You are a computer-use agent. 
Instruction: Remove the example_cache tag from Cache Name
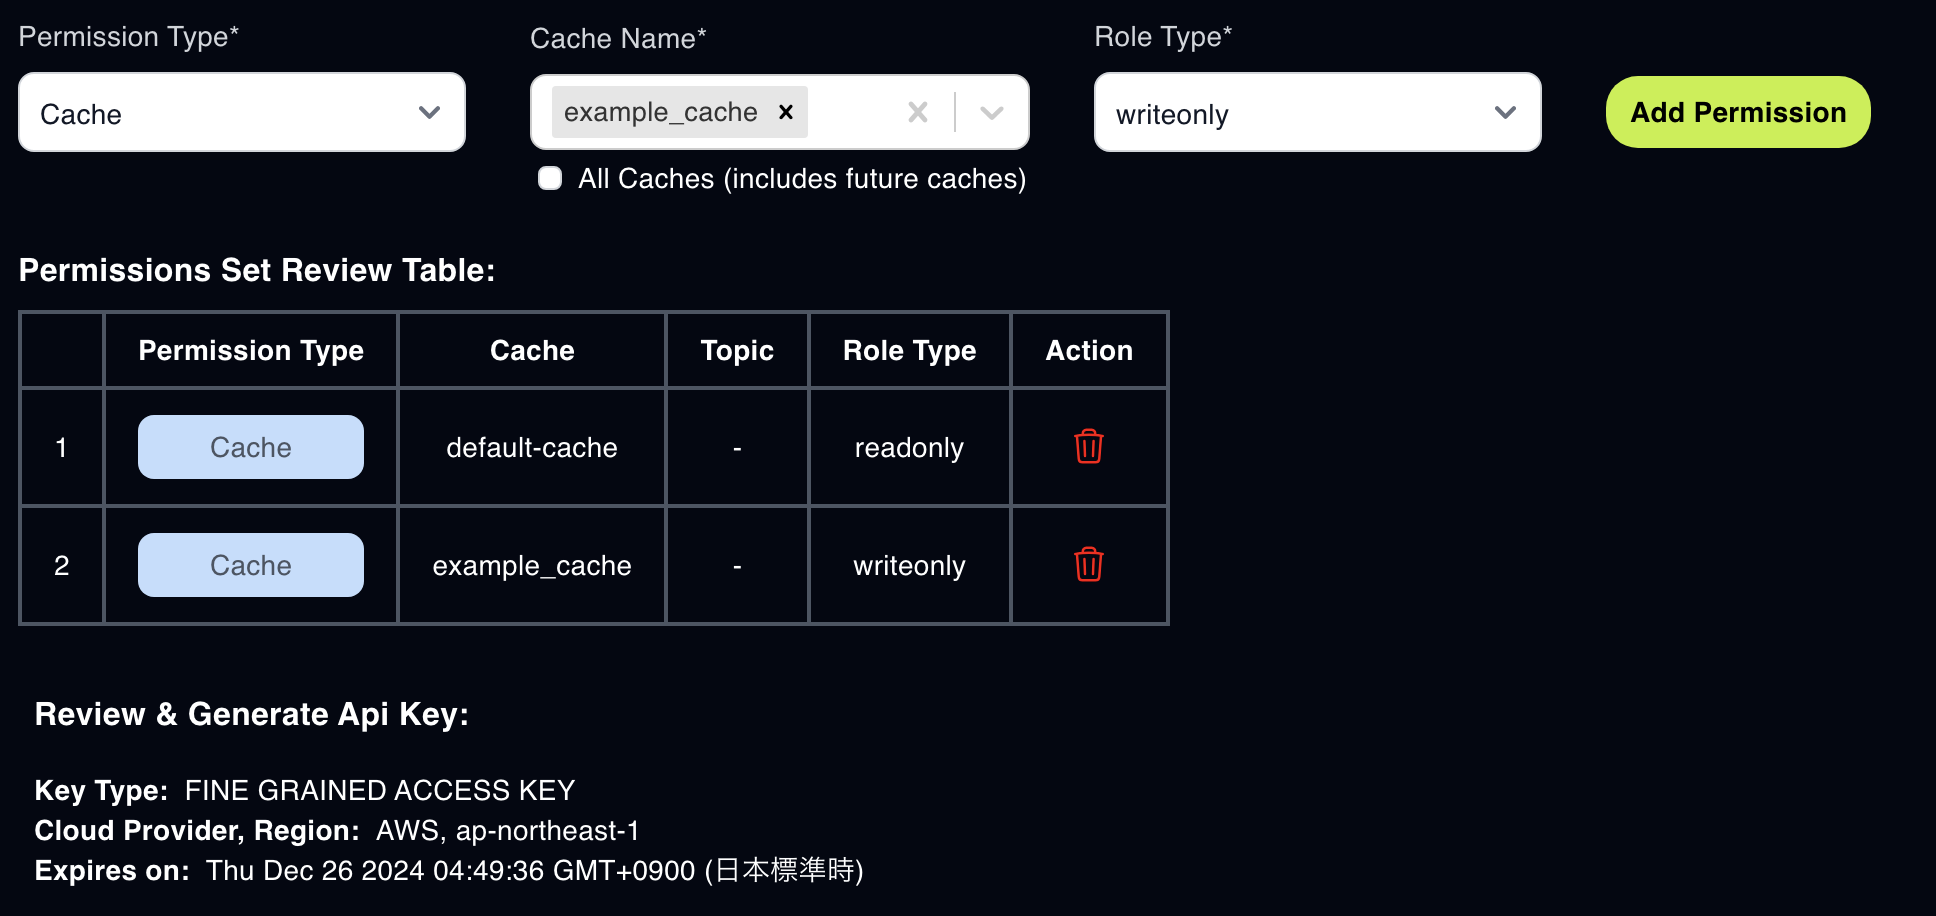[x=786, y=112]
